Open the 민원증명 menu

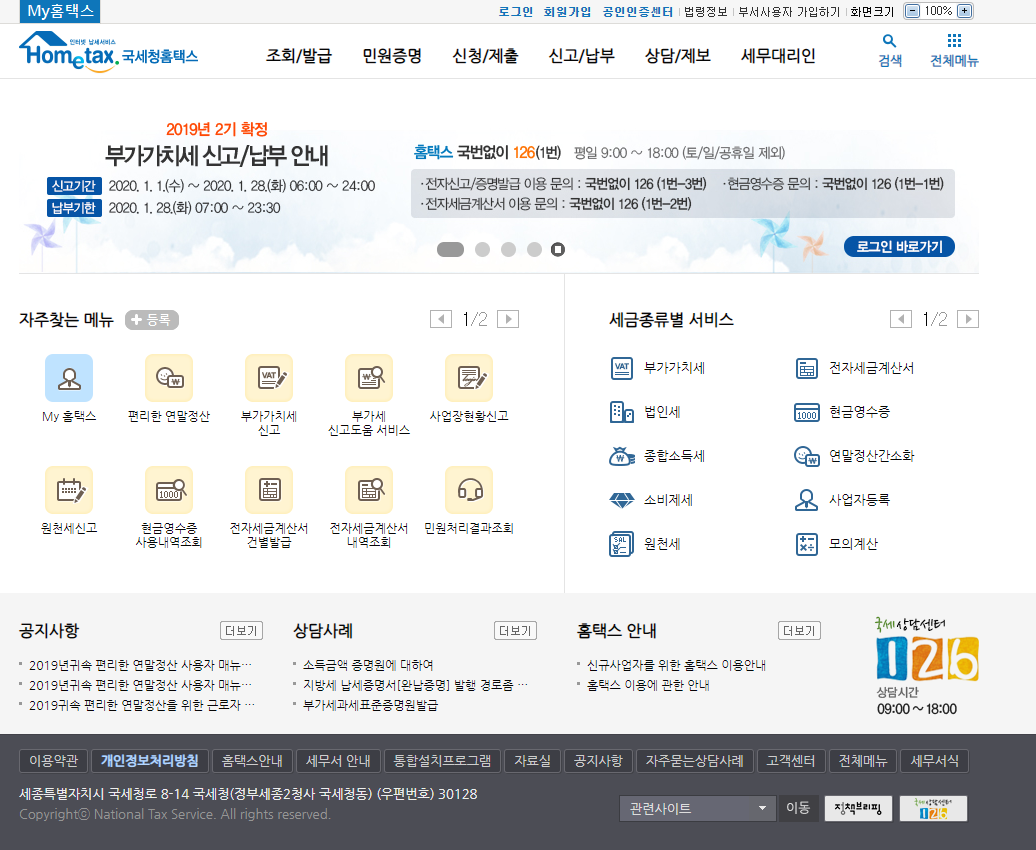point(392,56)
